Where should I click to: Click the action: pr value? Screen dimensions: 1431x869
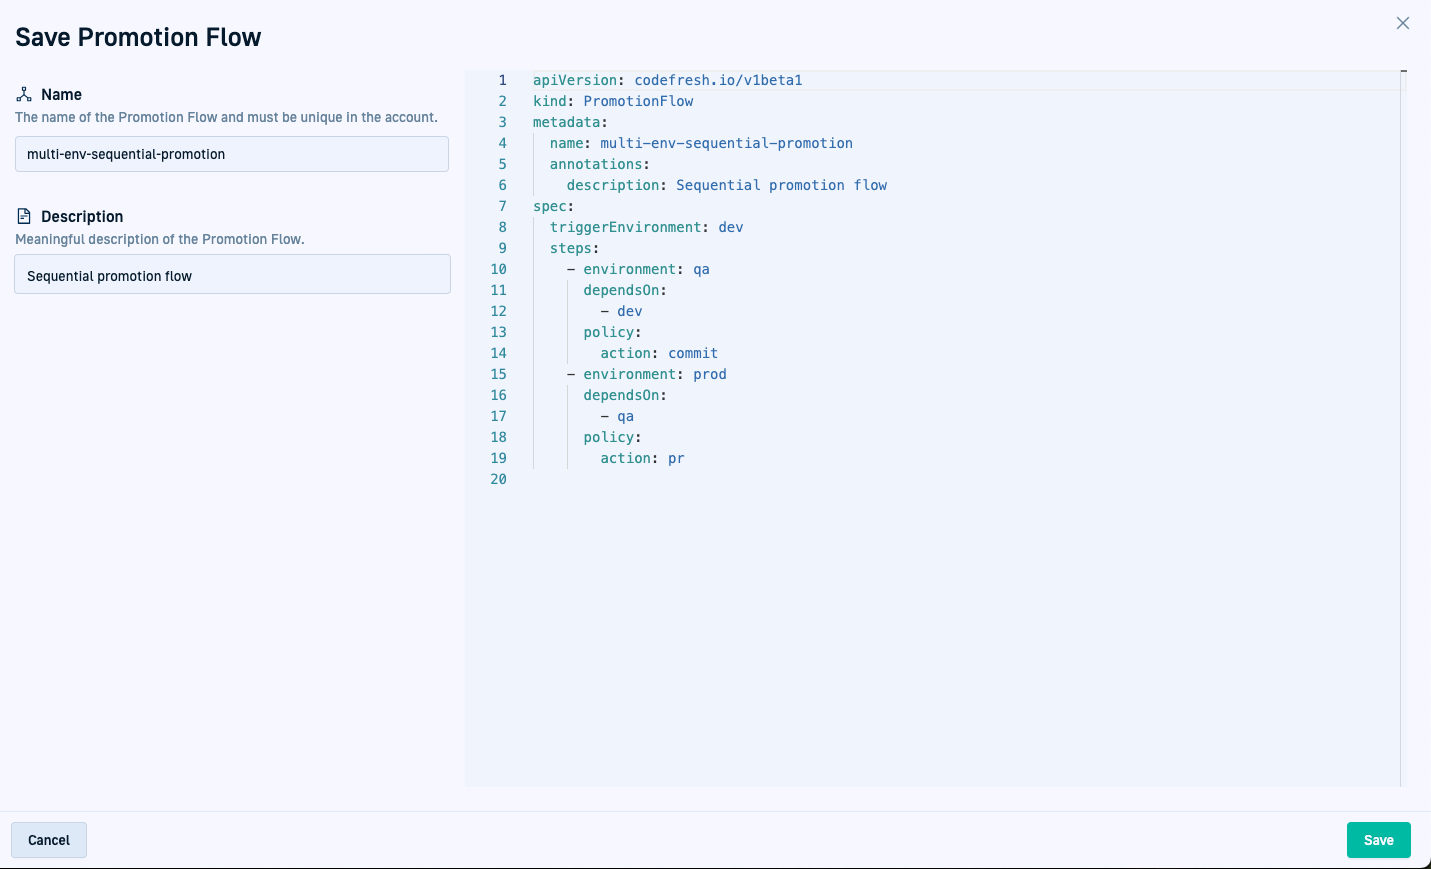pos(676,458)
